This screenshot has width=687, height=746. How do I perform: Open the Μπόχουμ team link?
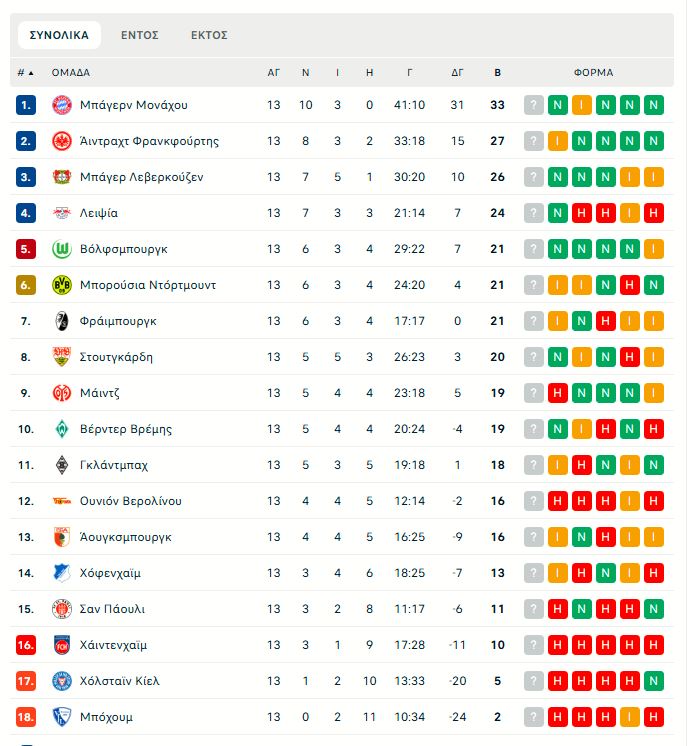[x=106, y=717]
